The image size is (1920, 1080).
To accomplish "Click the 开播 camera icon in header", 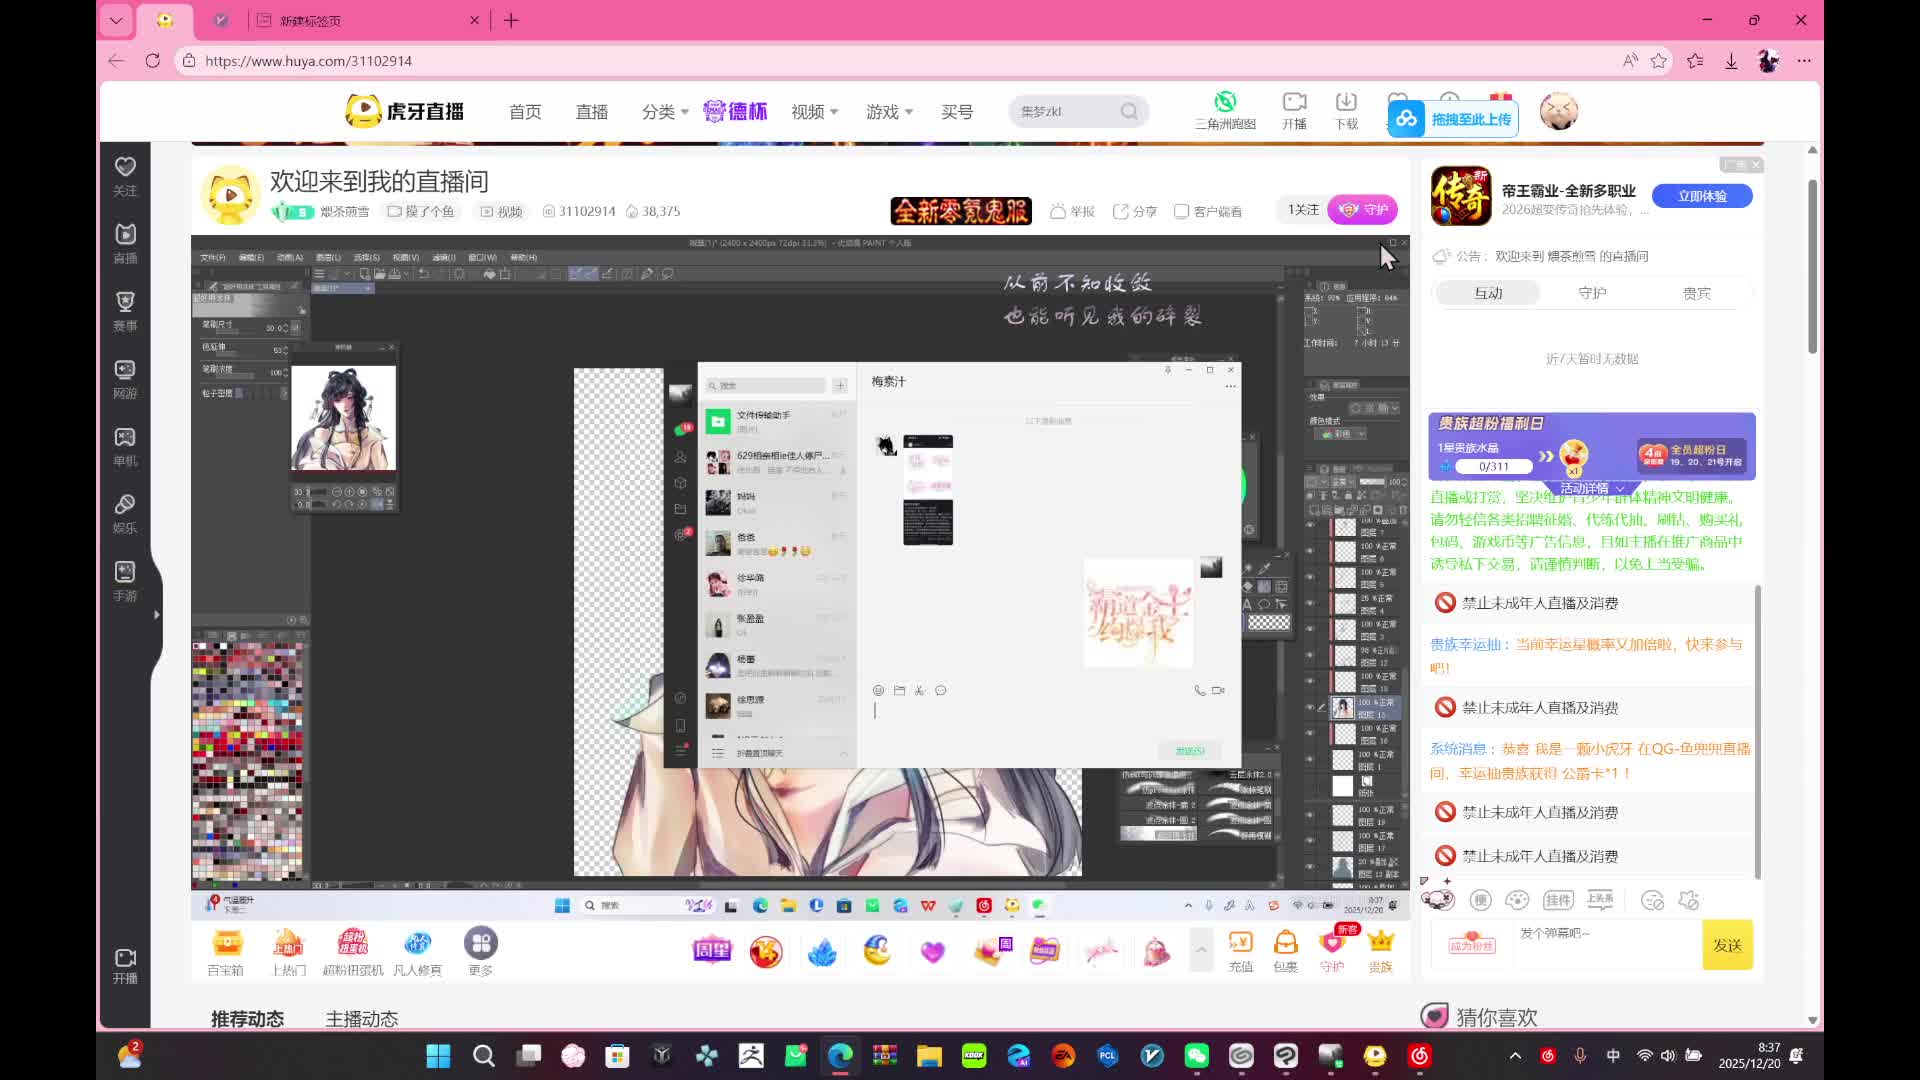I will (x=1294, y=103).
